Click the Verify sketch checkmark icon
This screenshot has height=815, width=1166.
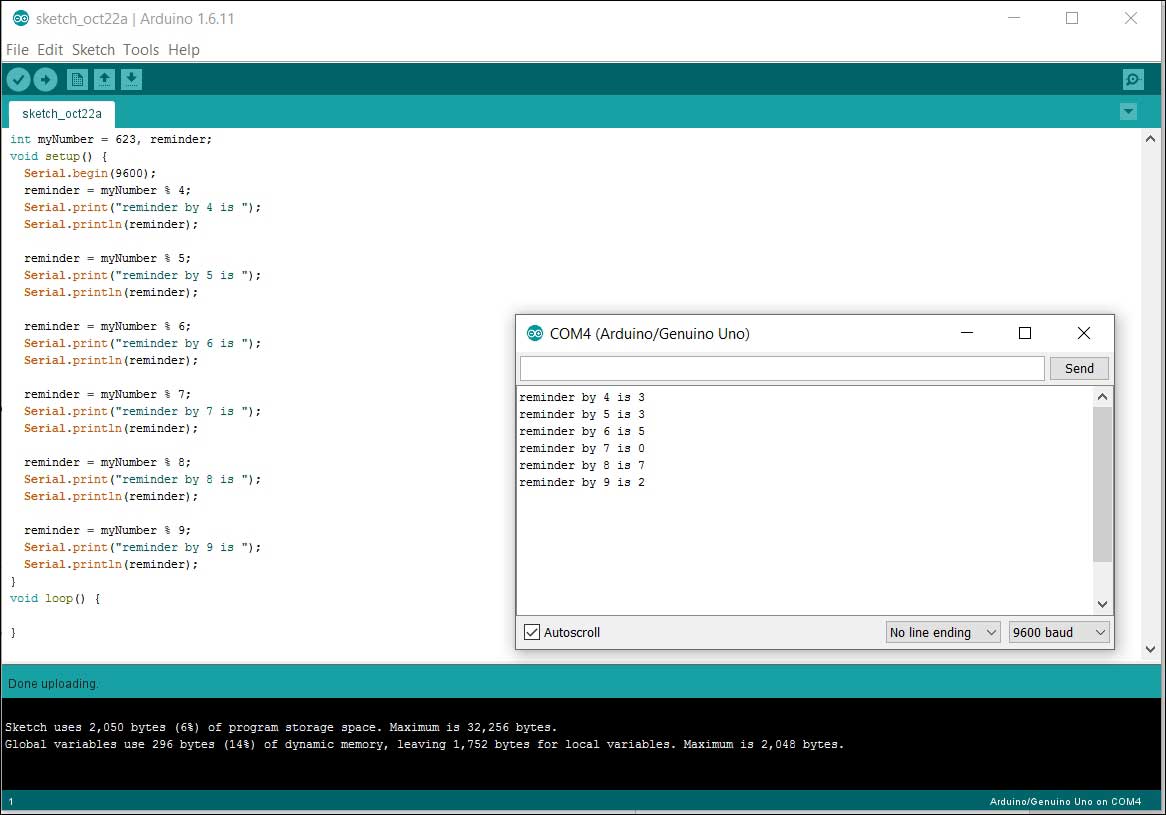click(x=18, y=79)
